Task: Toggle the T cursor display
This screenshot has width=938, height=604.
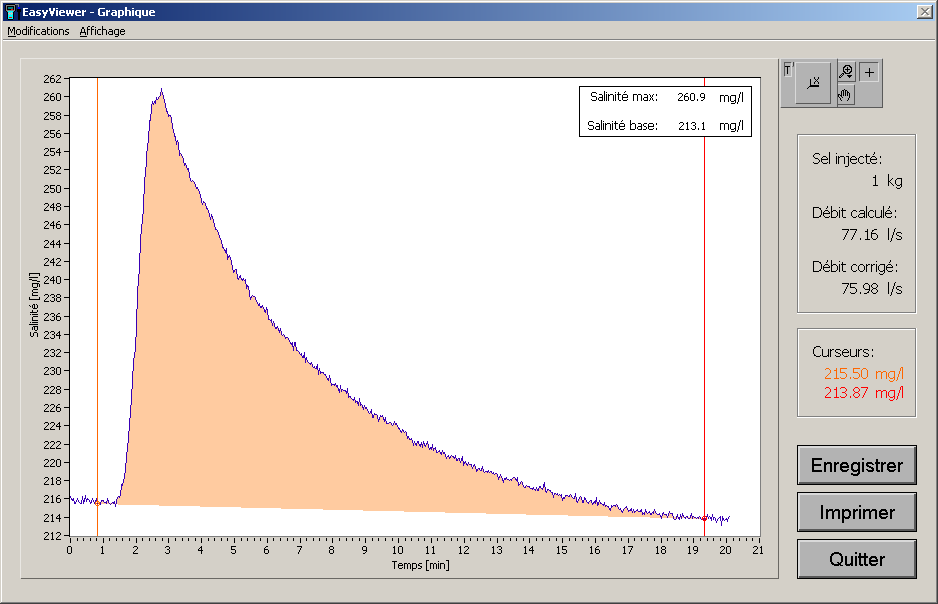Action: pos(787,68)
